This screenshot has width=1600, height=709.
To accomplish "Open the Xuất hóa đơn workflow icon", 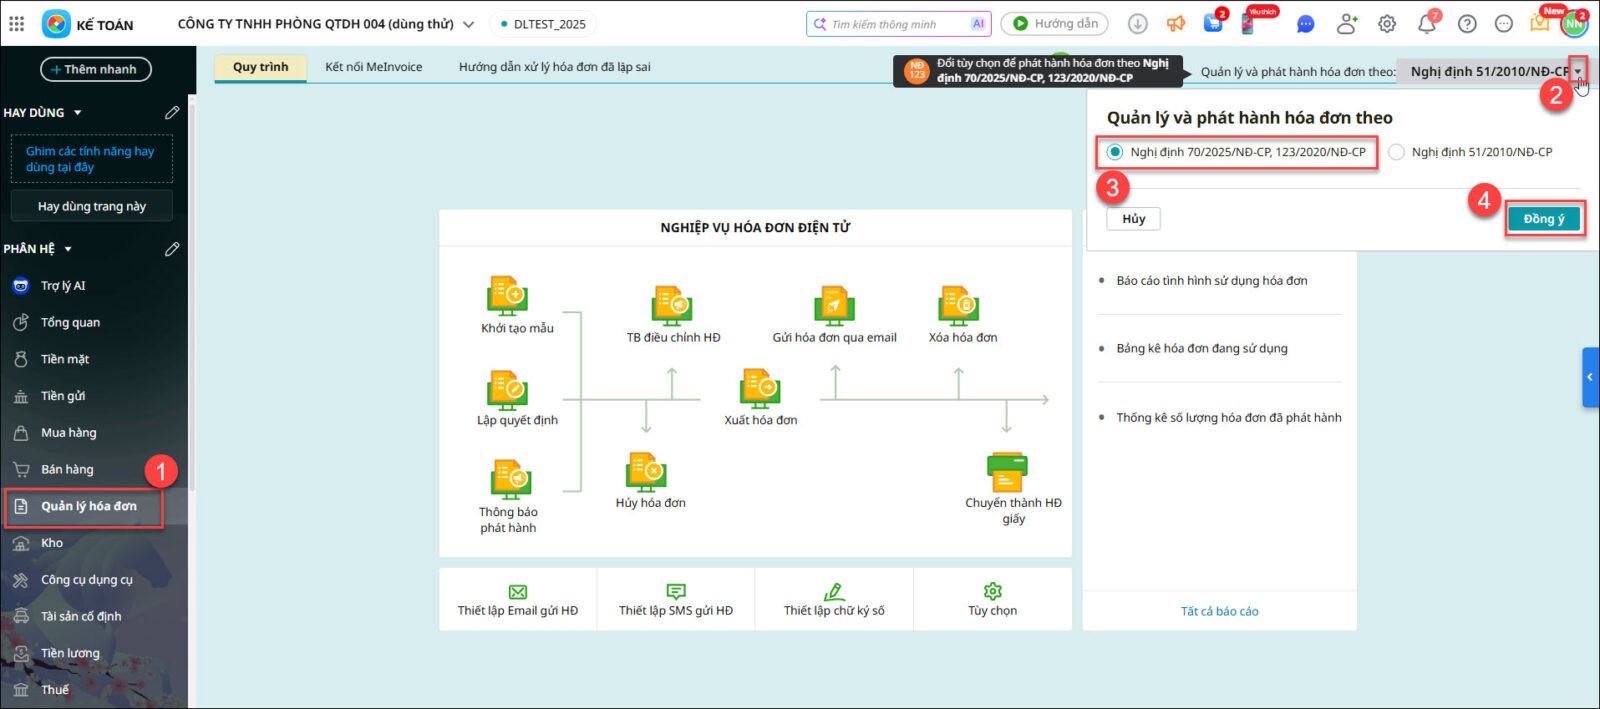I will [x=760, y=388].
